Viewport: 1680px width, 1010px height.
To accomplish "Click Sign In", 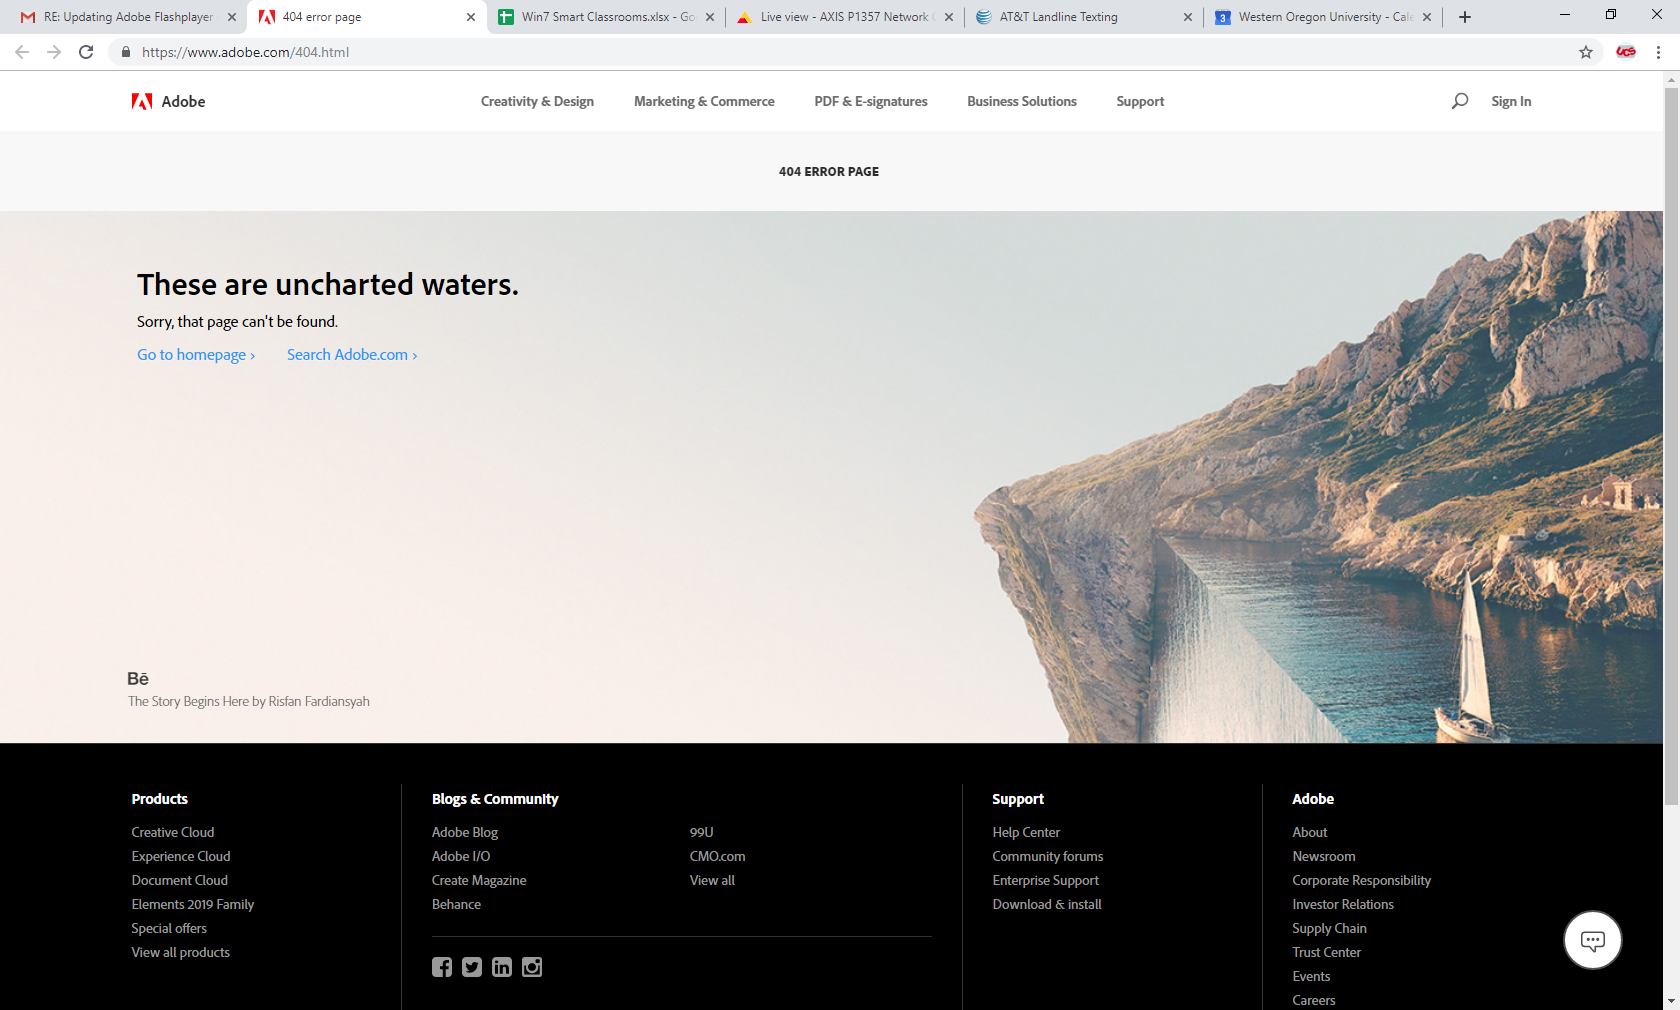I will [1511, 101].
